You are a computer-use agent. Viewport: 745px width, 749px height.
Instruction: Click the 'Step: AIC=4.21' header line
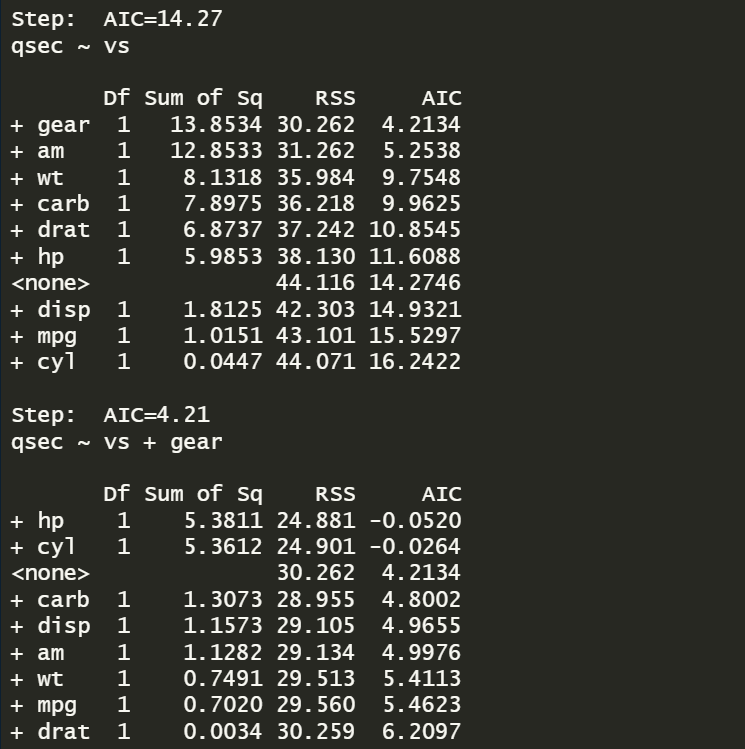[x=110, y=414]
